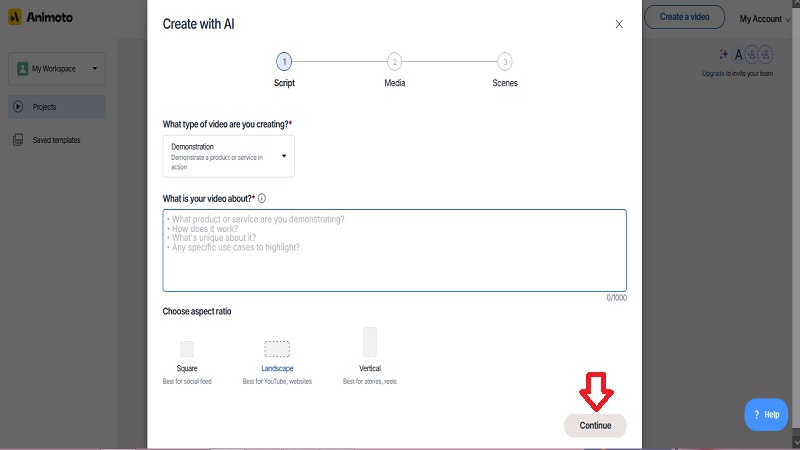
Task: Click the user avatar letter A
Action: click(x=738, y=55)
